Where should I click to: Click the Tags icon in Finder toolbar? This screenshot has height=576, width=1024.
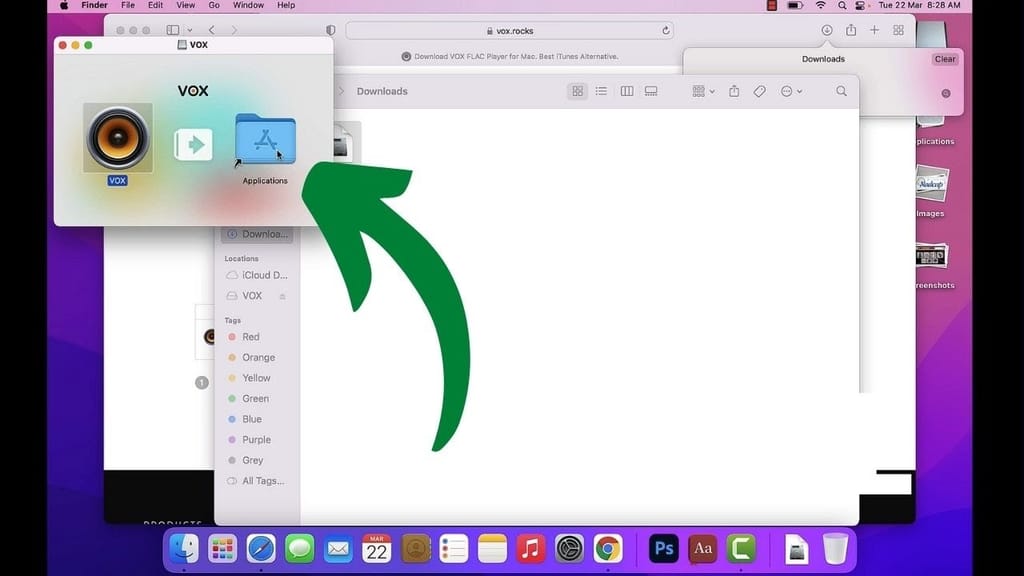coord(760,91)
